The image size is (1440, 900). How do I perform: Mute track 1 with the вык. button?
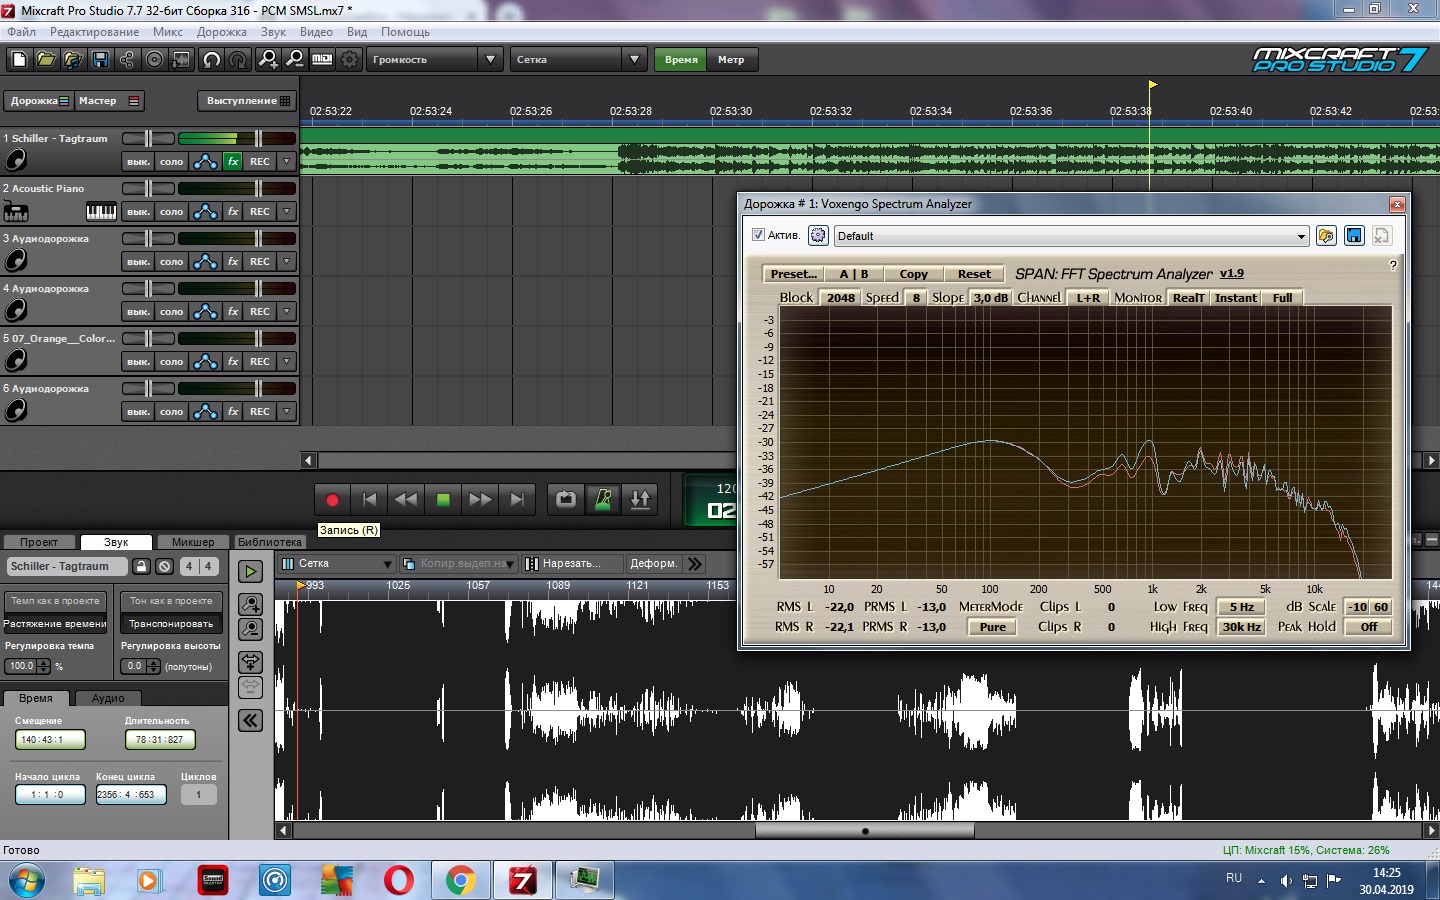coord(138,161)
